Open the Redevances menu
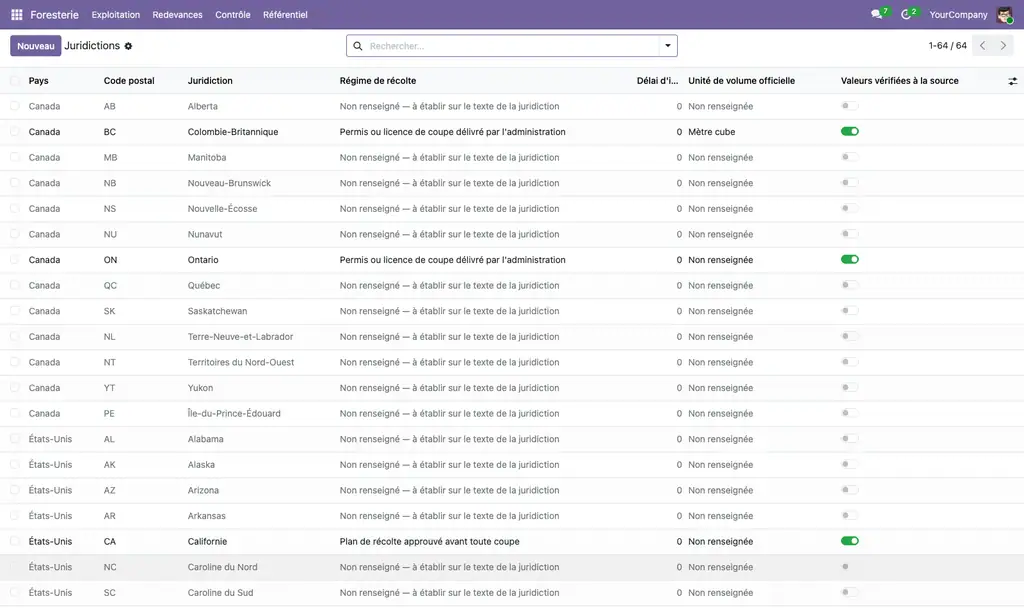The image size is (1024, 608). [178, 14]
